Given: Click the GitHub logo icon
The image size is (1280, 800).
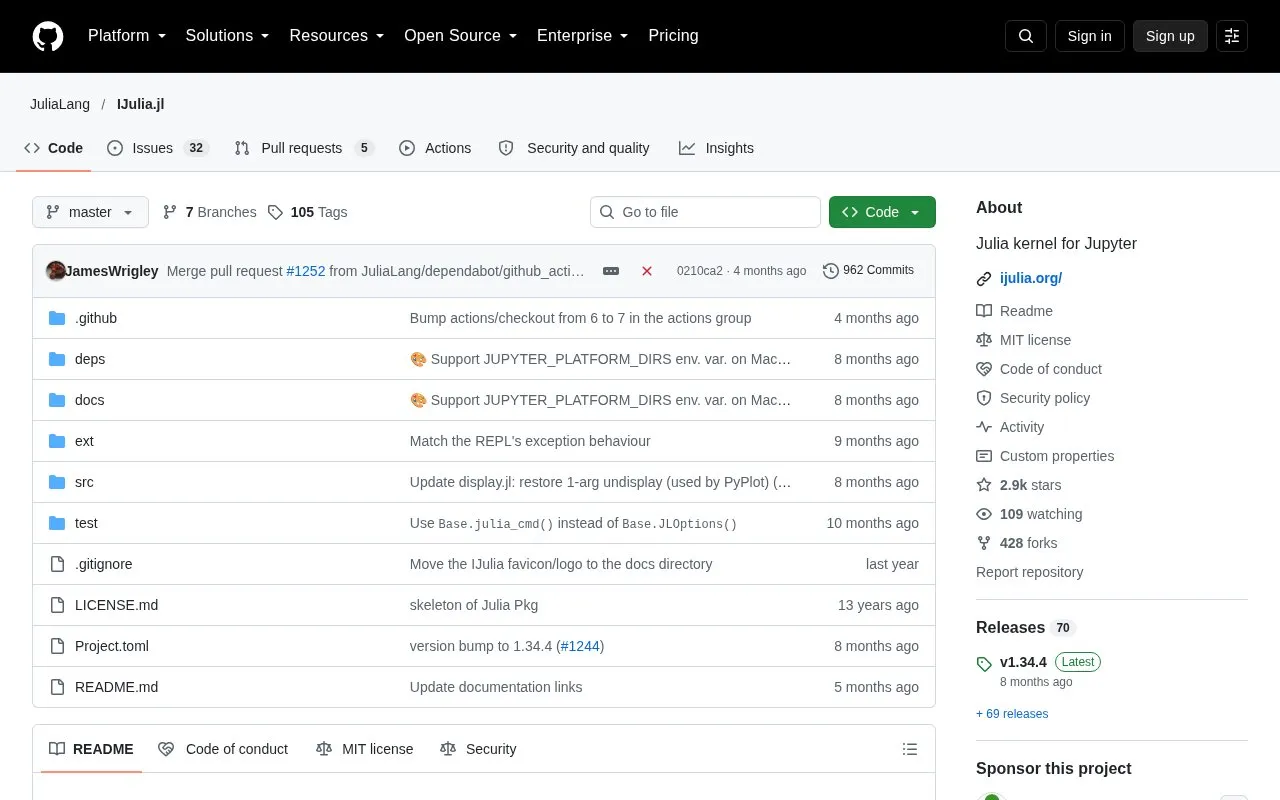Looking at the screenshot, I should pos(48,36).
